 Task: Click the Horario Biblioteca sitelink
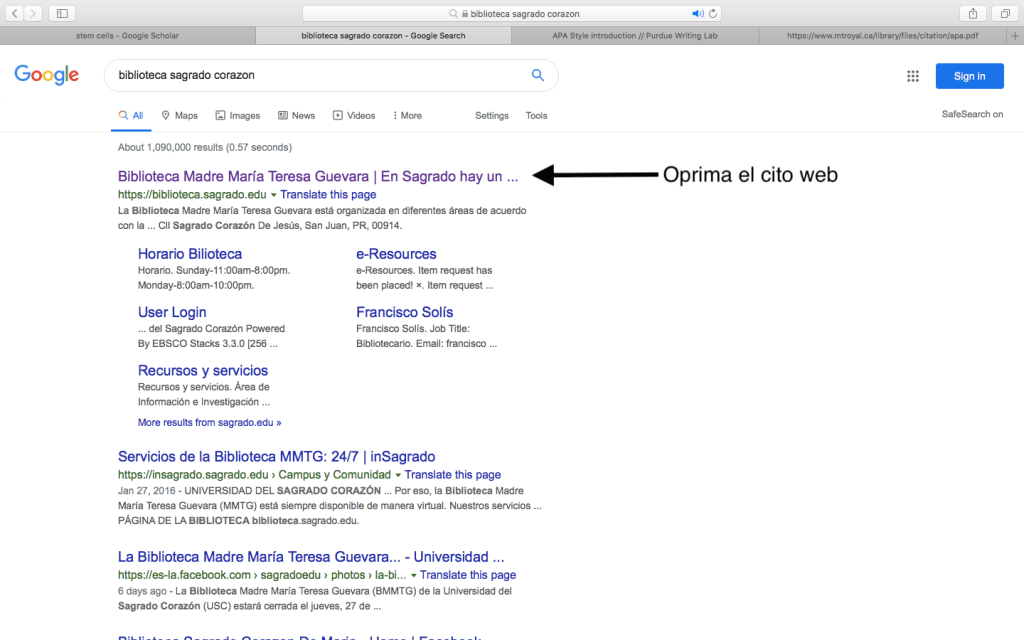click(x=190, y=254)
